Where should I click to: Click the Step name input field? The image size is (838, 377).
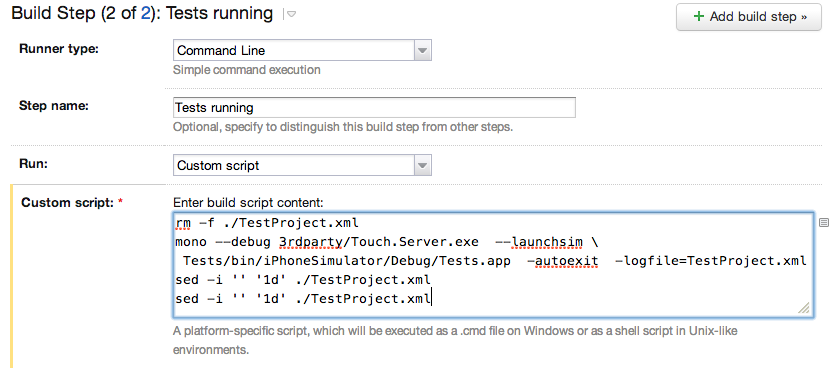pyautogui.click(x=374, y=107)
